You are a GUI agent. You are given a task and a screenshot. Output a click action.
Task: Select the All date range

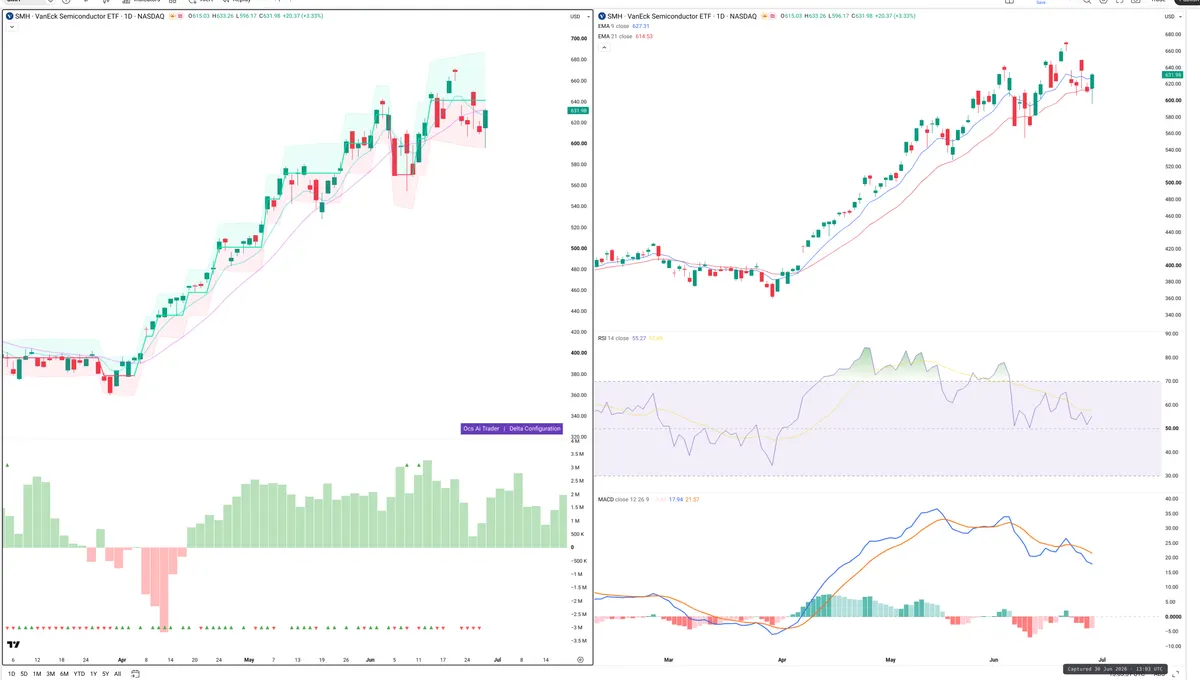[x=117, y=674]
